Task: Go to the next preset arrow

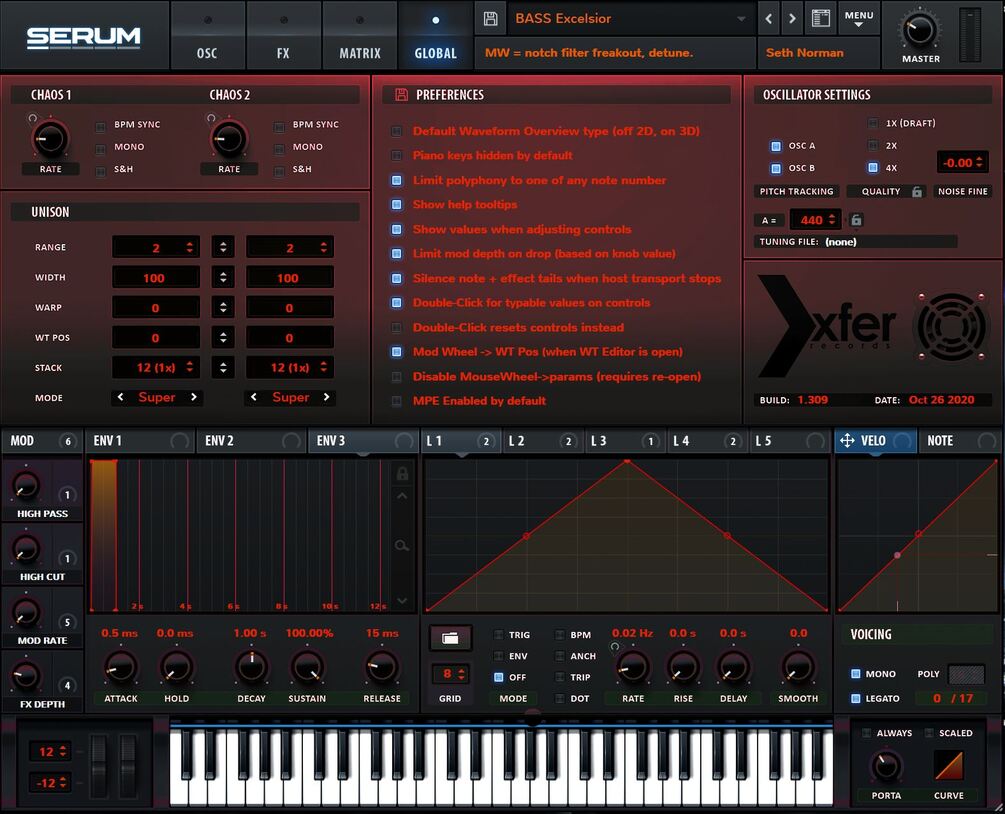Action: (792, 19)
